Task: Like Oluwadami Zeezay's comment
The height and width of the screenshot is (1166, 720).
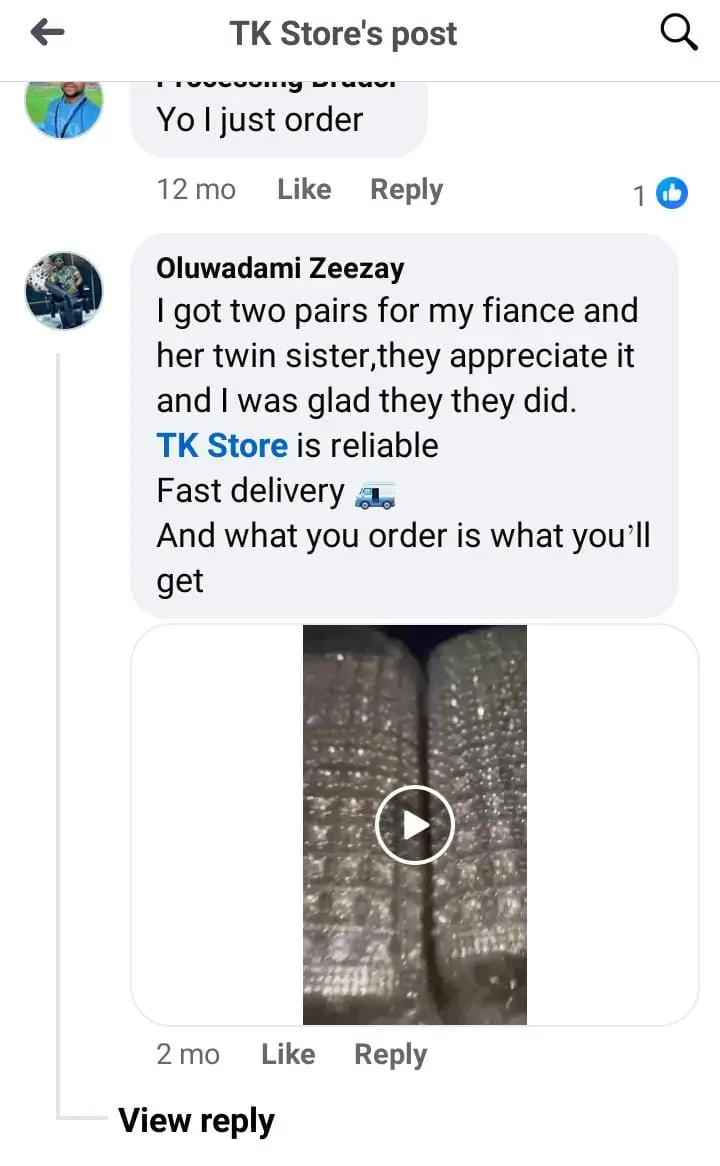Action: coord(288,1054)
